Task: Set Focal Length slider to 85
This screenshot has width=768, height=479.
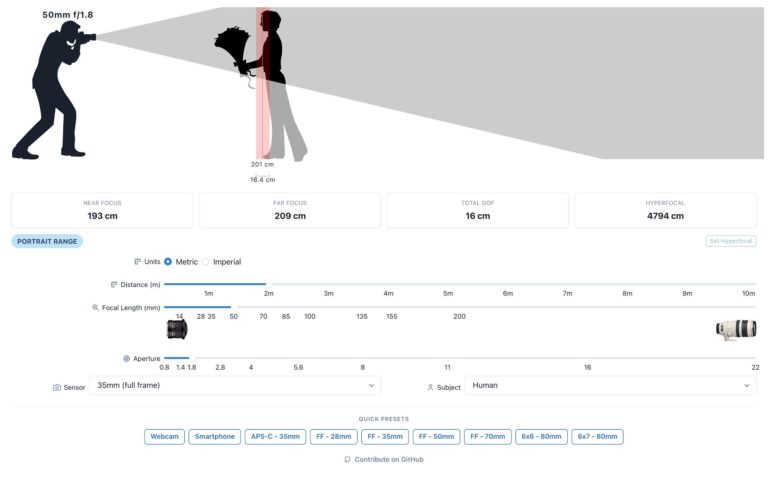Action: click(x=286, y=308)
